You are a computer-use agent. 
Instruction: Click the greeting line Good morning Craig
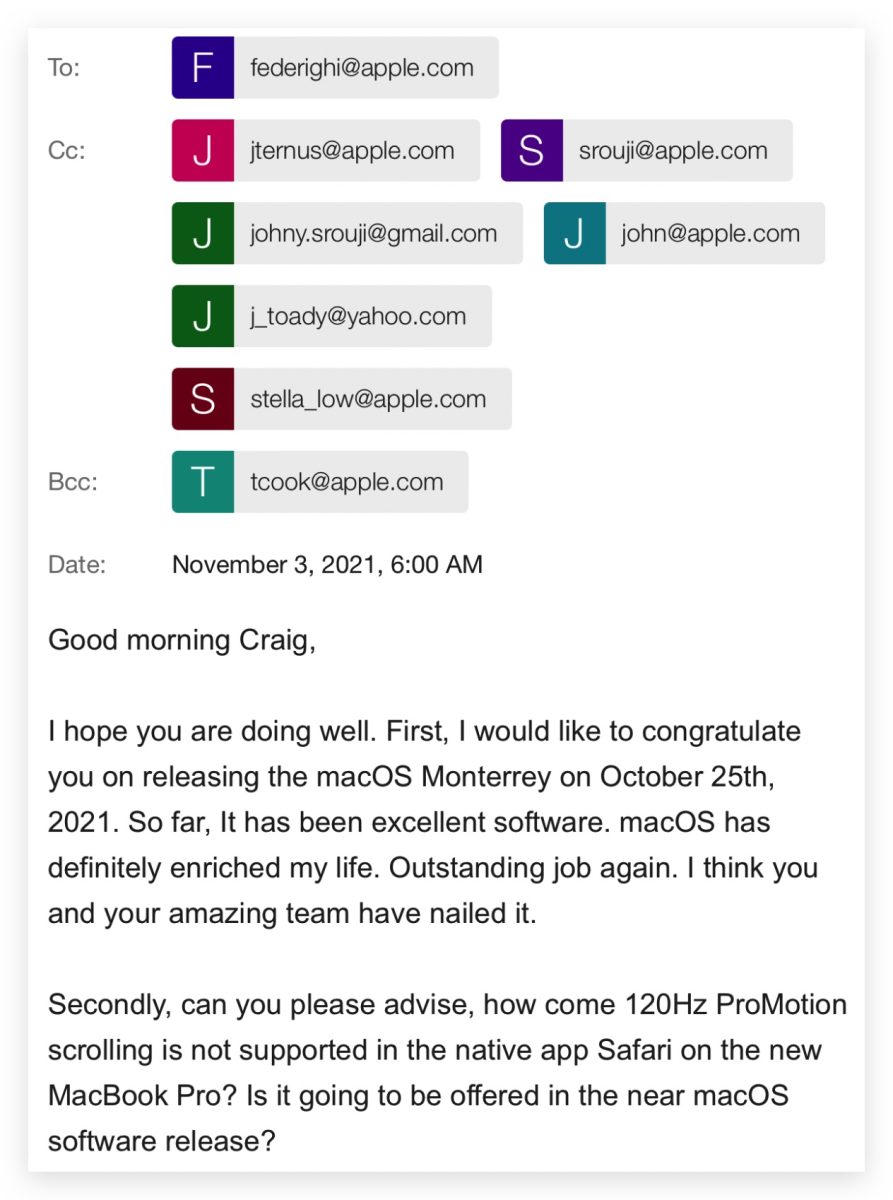(182, 640)
